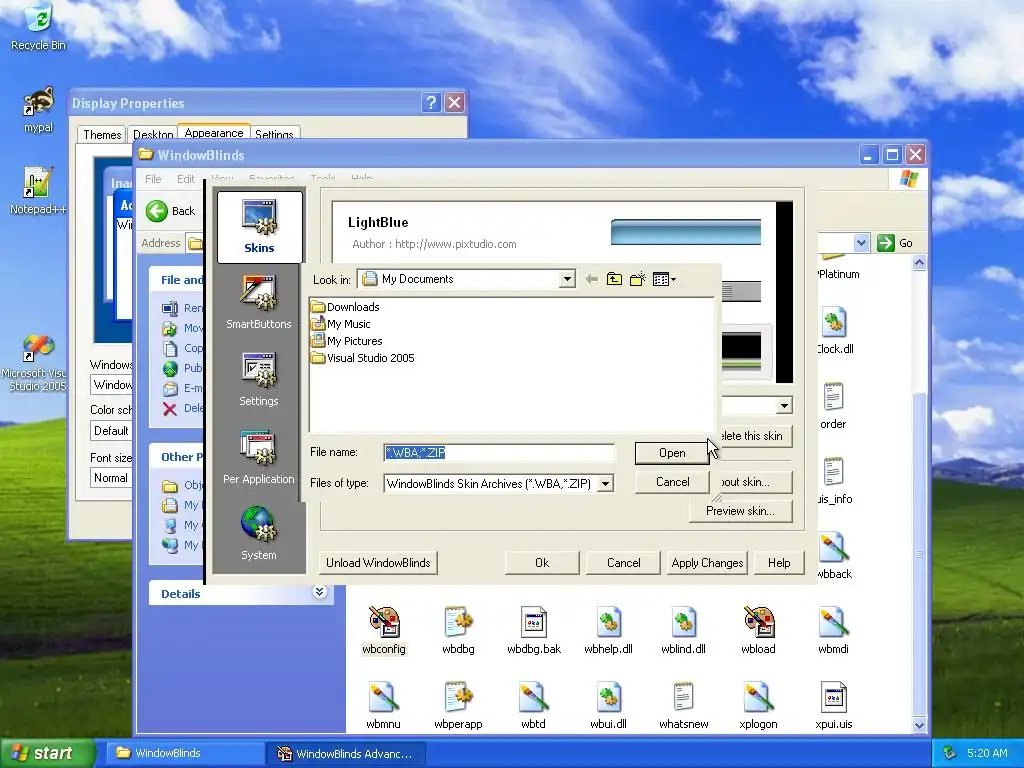Viewport: 1024px width, 768px height.
Task: Open the Explorer address bar dropdown
Action: 861,243
